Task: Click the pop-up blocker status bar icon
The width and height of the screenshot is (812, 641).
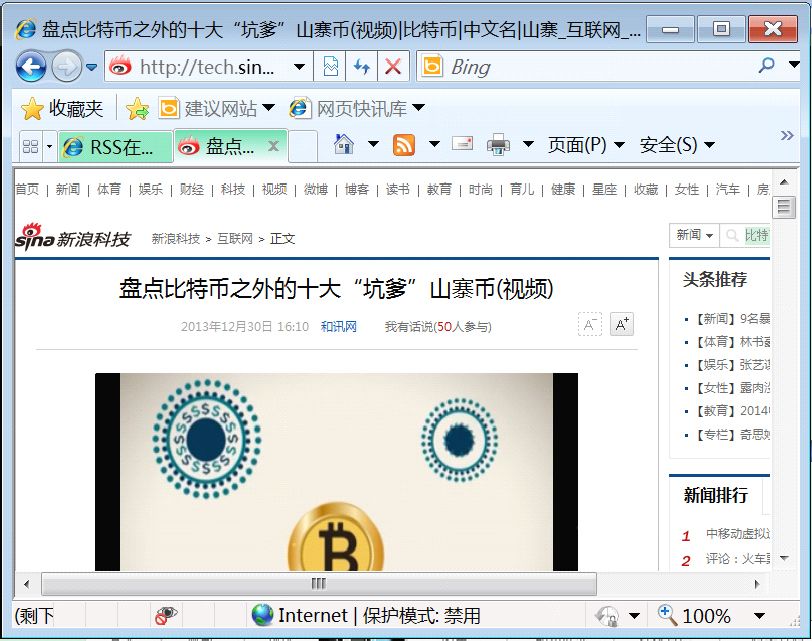Action: tap(166, 615)
